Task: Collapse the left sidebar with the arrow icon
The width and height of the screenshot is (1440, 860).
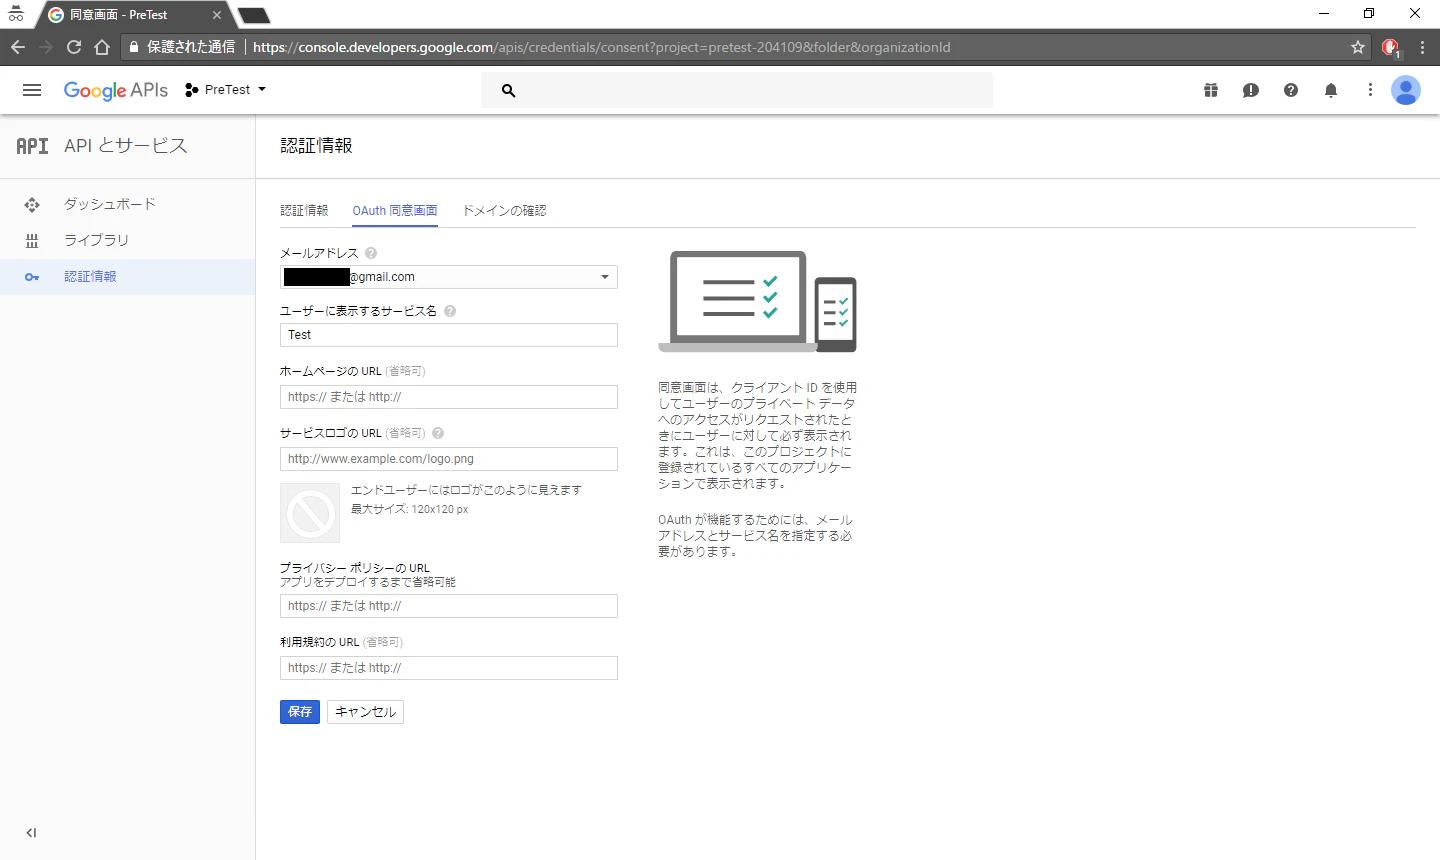Action: click(x=31, y=833)
